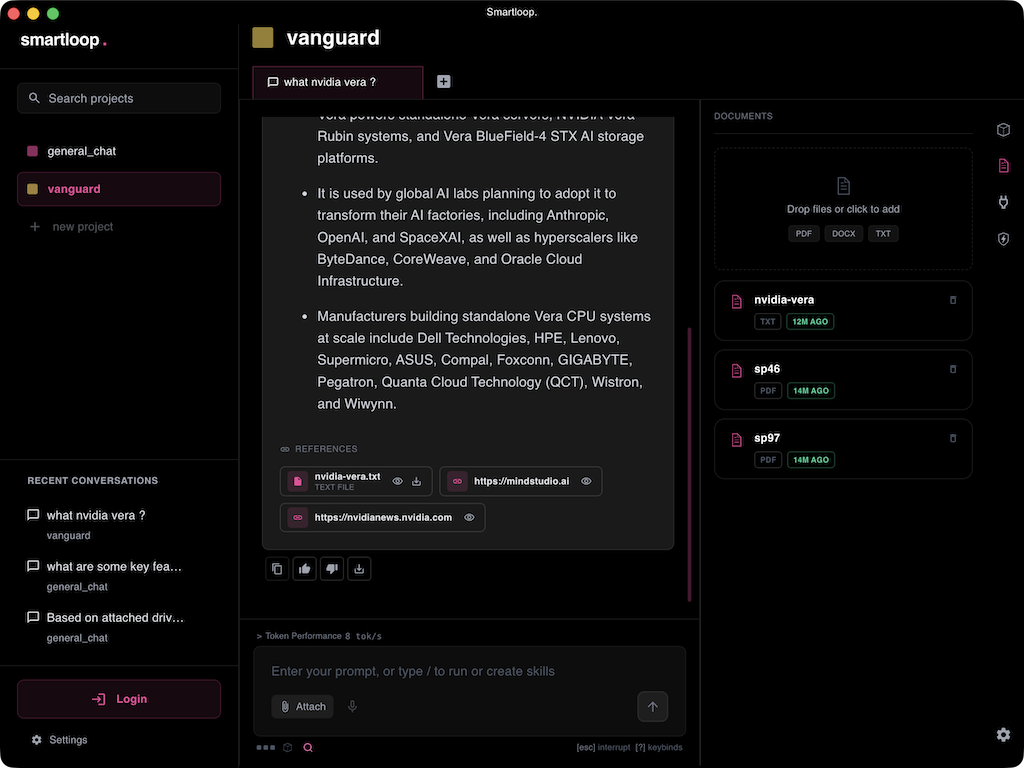Screen dimensions: 1024x768
Task: Open the shield bolt icon in right rail
Action: click(1004, 239)
